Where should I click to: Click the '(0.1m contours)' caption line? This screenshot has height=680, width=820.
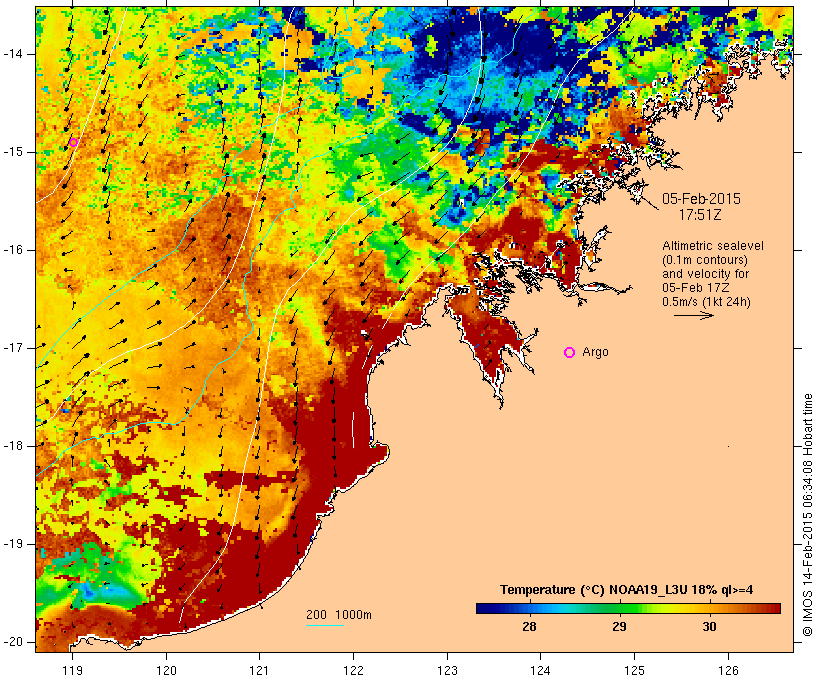coord(705,260)
